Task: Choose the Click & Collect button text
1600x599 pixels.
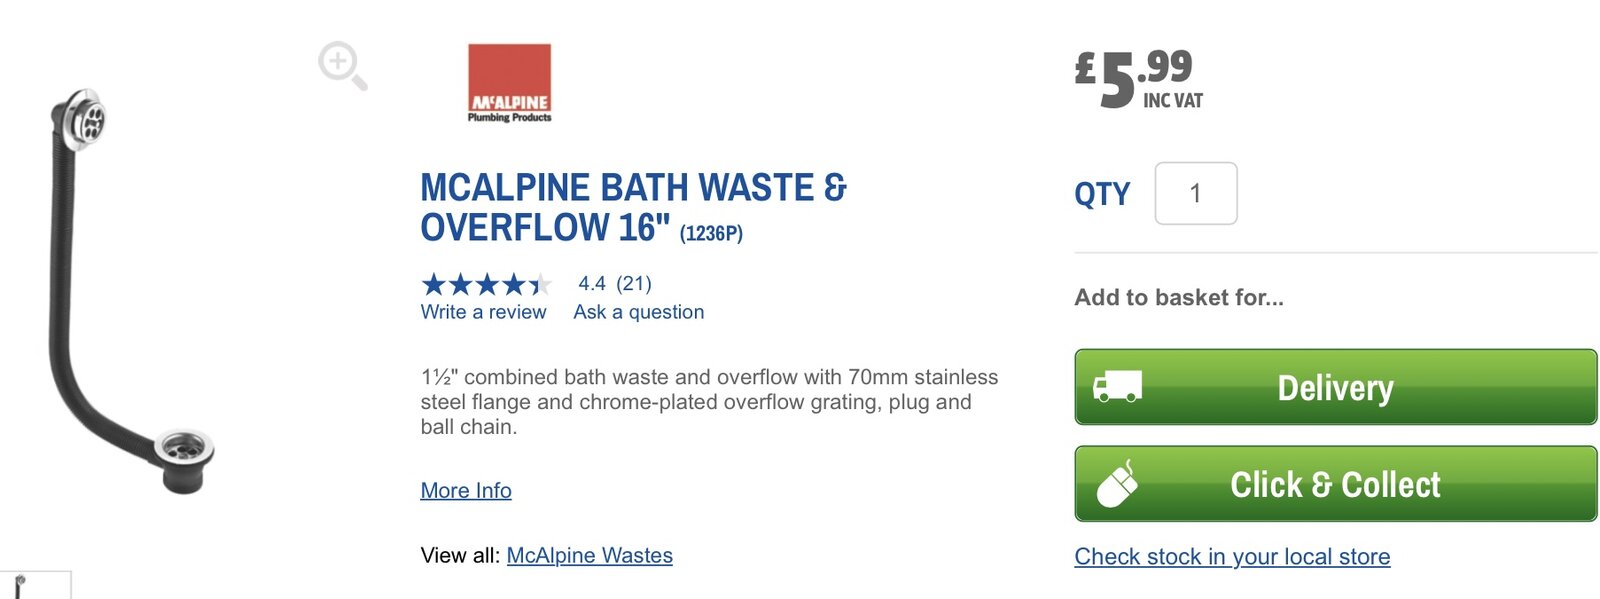Action: 1335,484
